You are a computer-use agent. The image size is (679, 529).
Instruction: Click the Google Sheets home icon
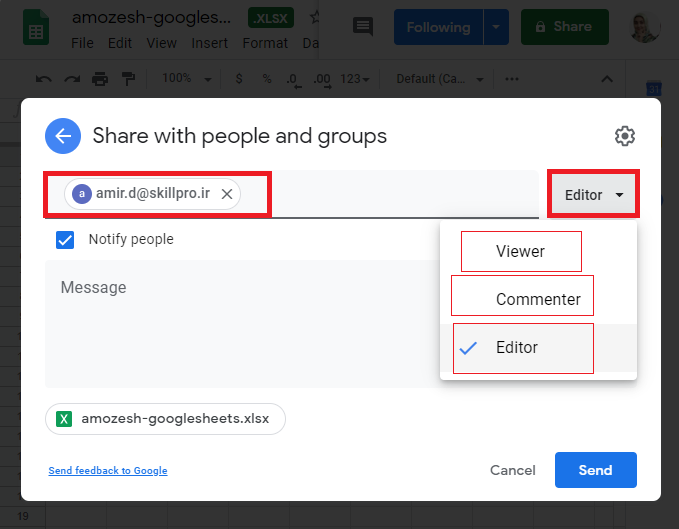[36, 27]
